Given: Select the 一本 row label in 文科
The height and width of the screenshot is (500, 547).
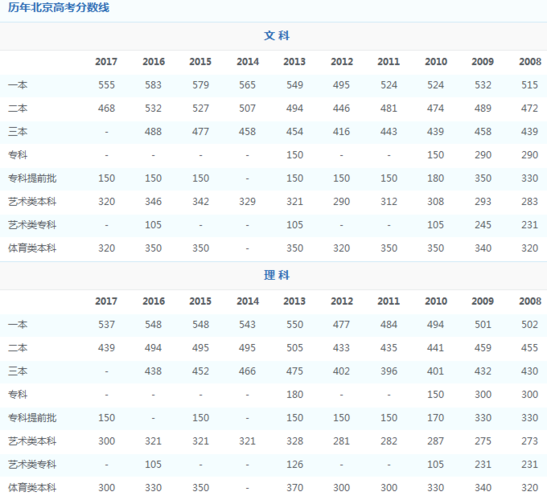Looking at the screenshot, I should [x=18, y=85].
